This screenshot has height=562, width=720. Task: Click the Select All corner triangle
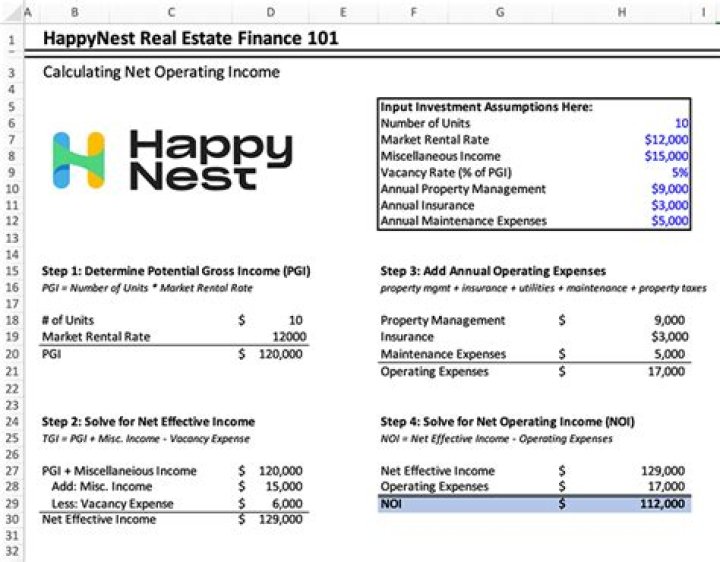[13, 13]
